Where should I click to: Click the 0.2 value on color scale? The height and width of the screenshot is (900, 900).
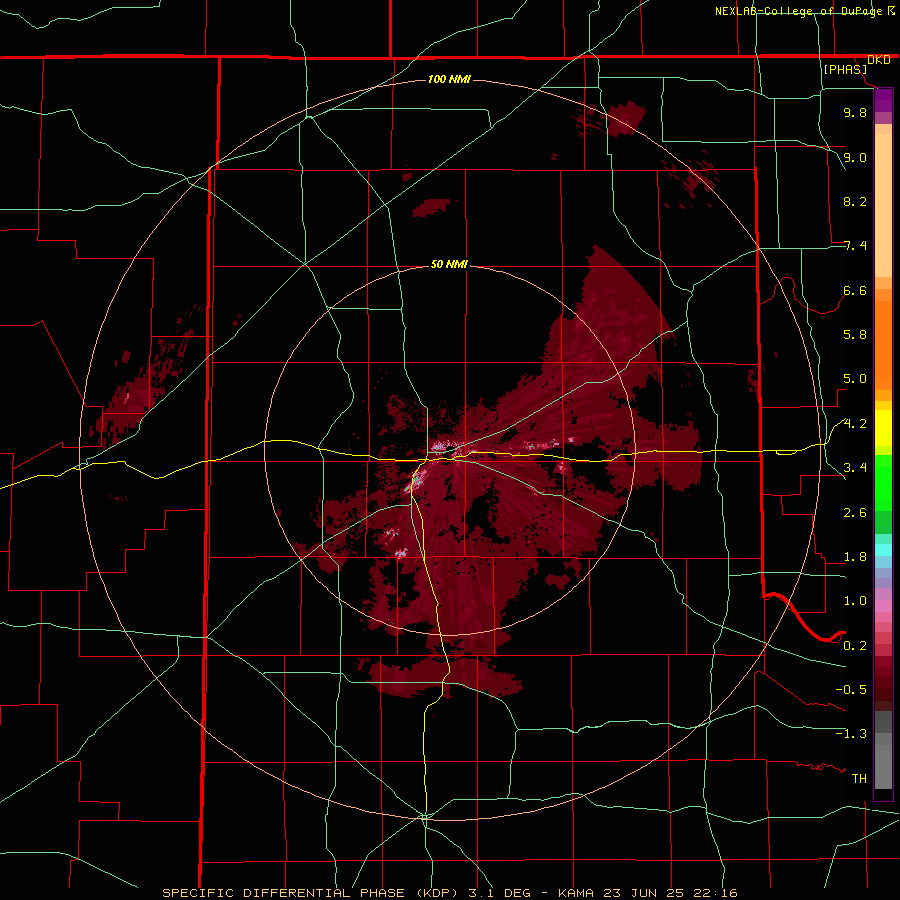point(855,646)
